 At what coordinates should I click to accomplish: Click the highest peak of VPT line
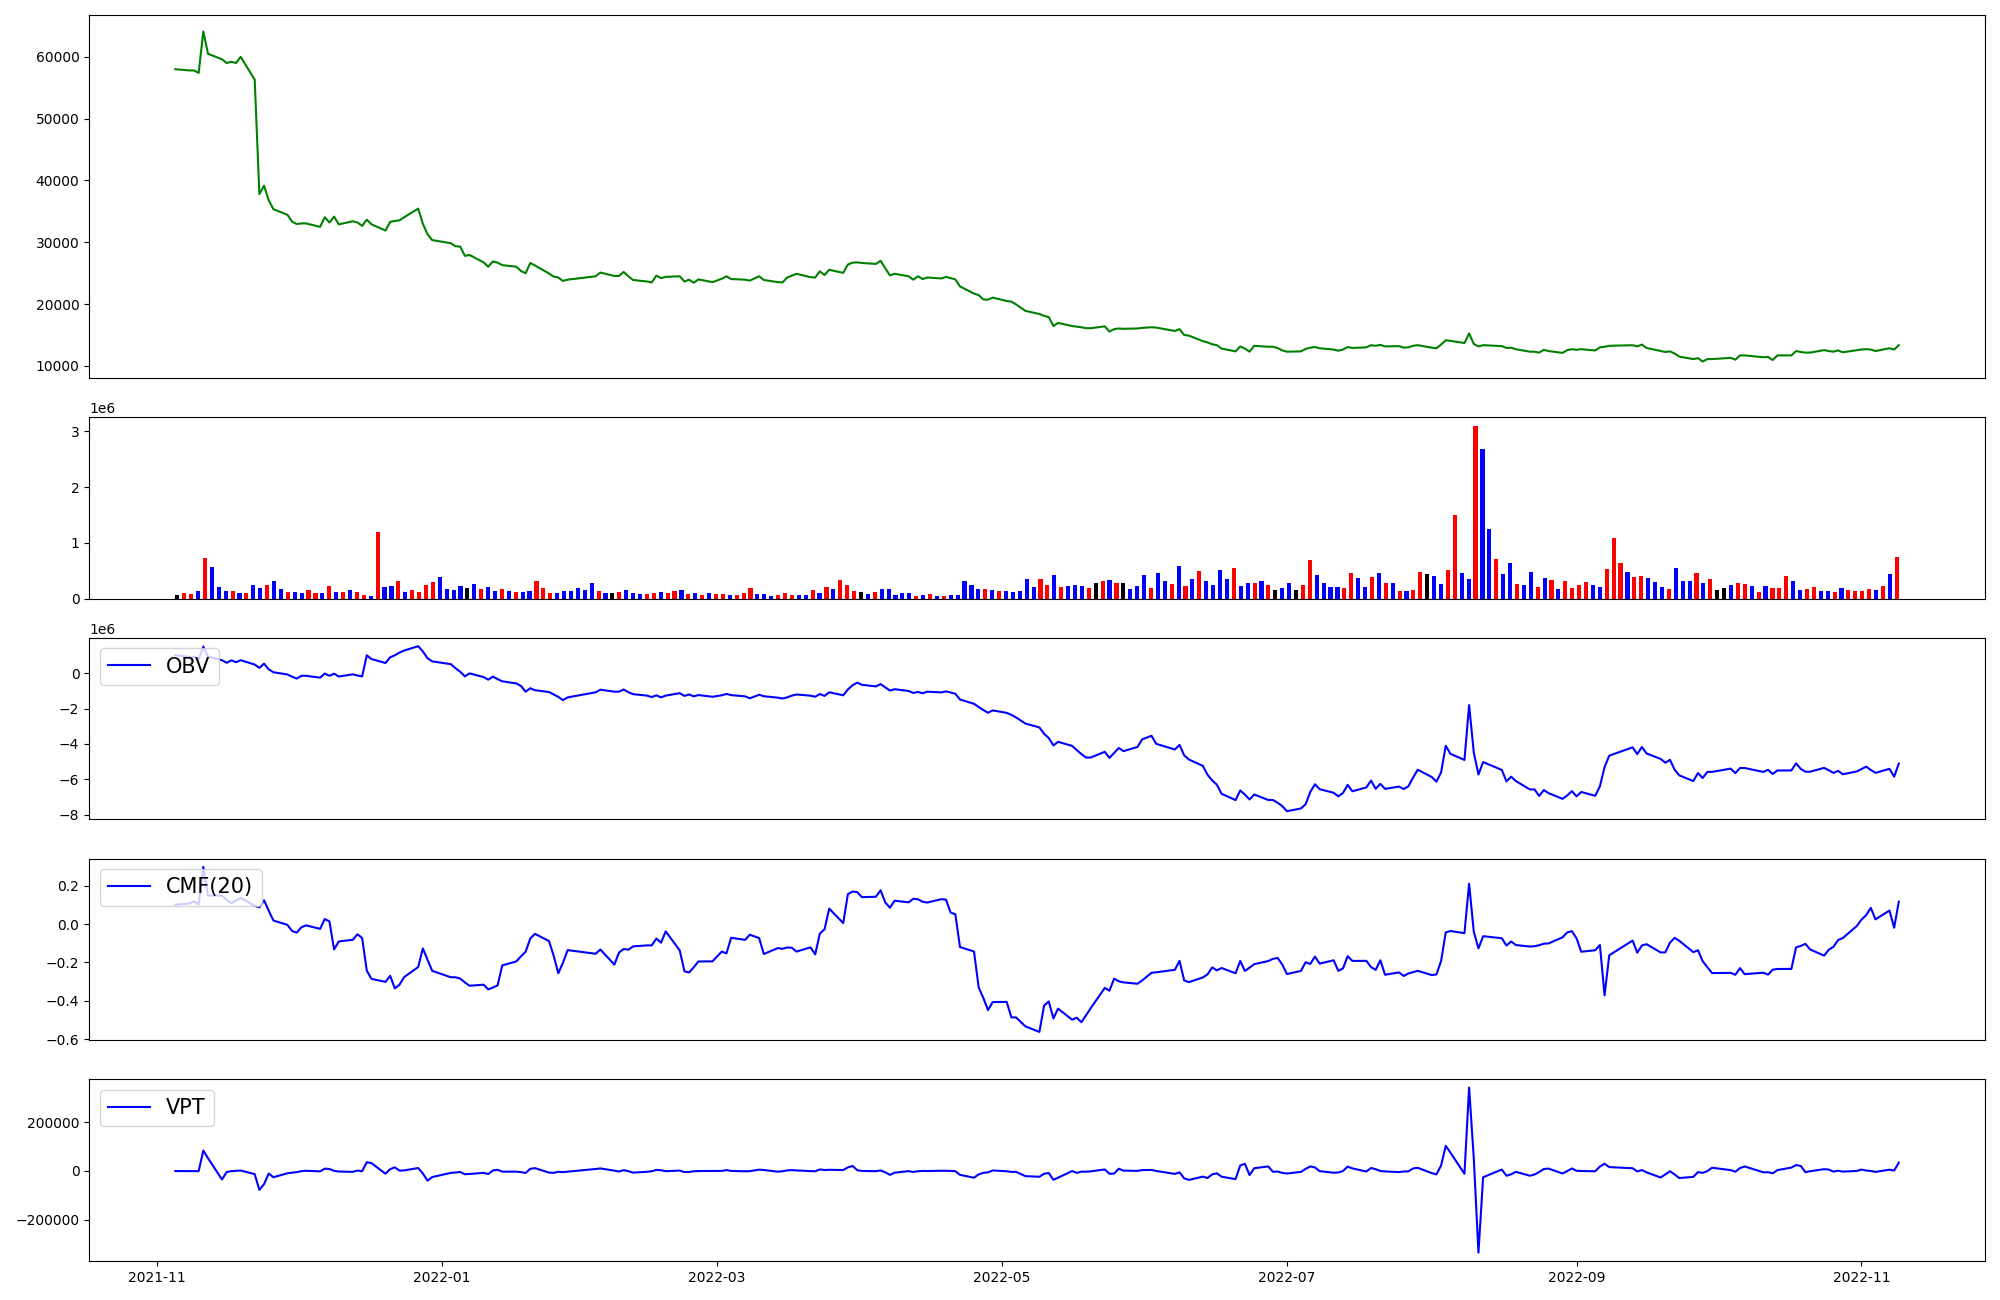(x=1468, y=1088)
